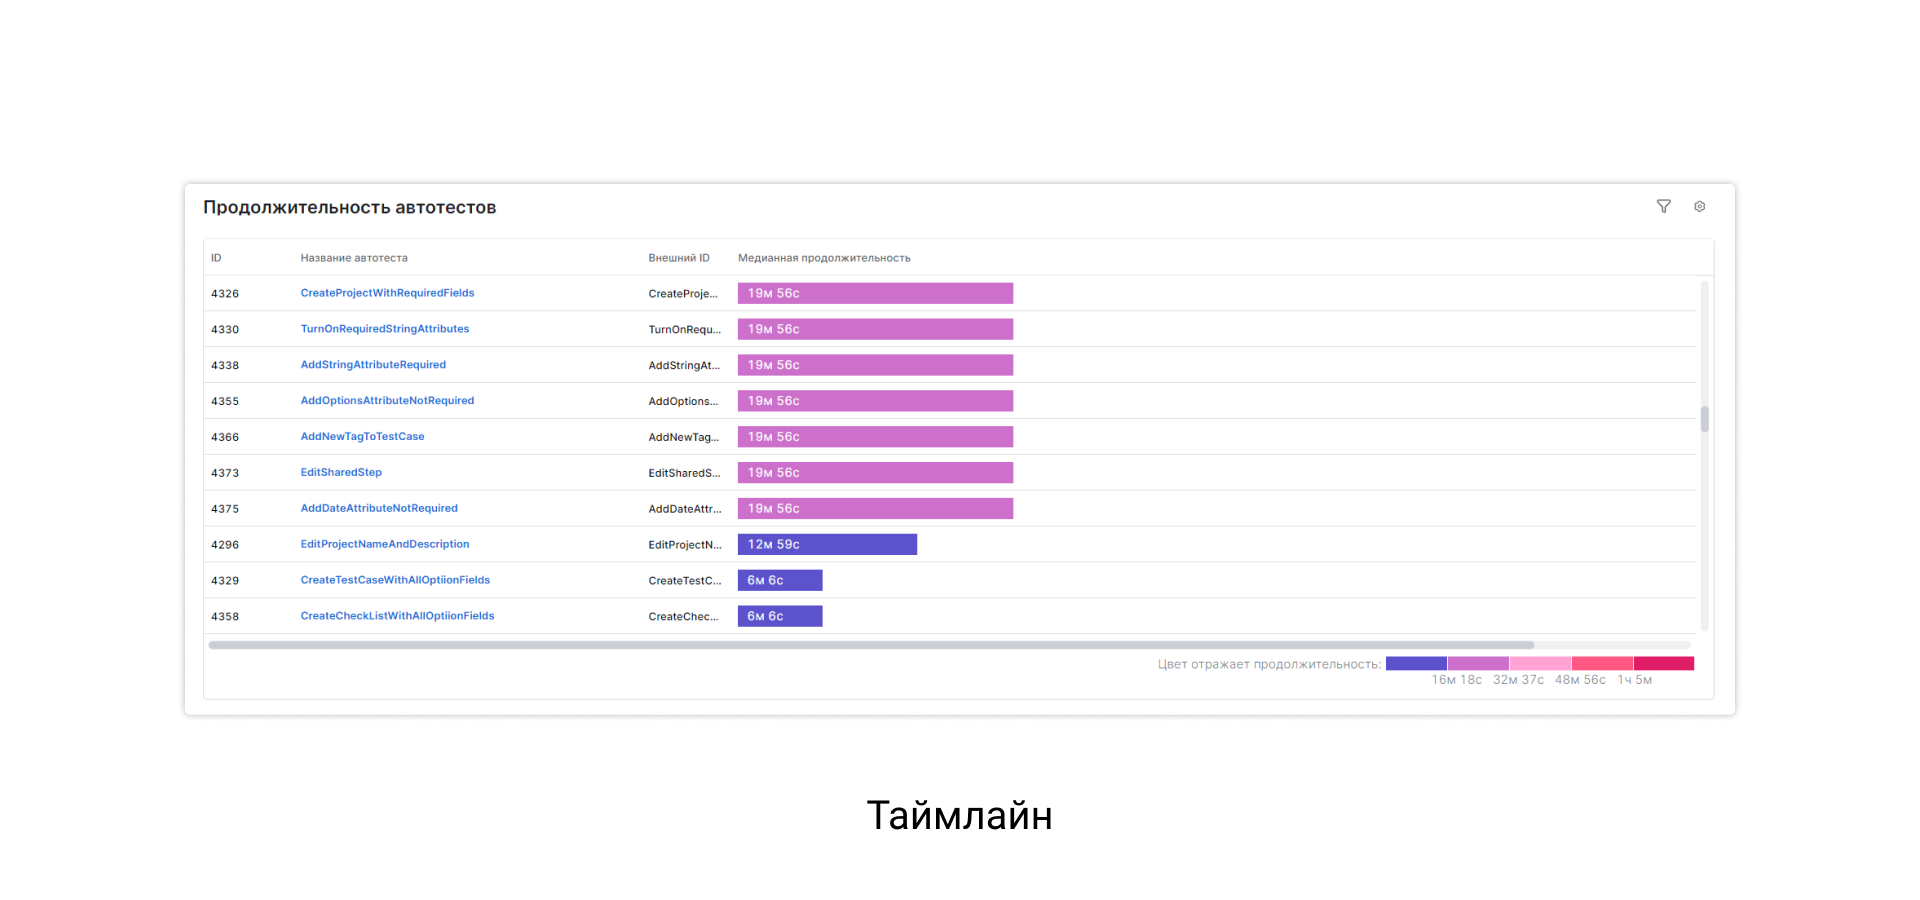Open the filter funnel icon
The width and height of the screenshot is (1920, 900).
point(1663,206)
